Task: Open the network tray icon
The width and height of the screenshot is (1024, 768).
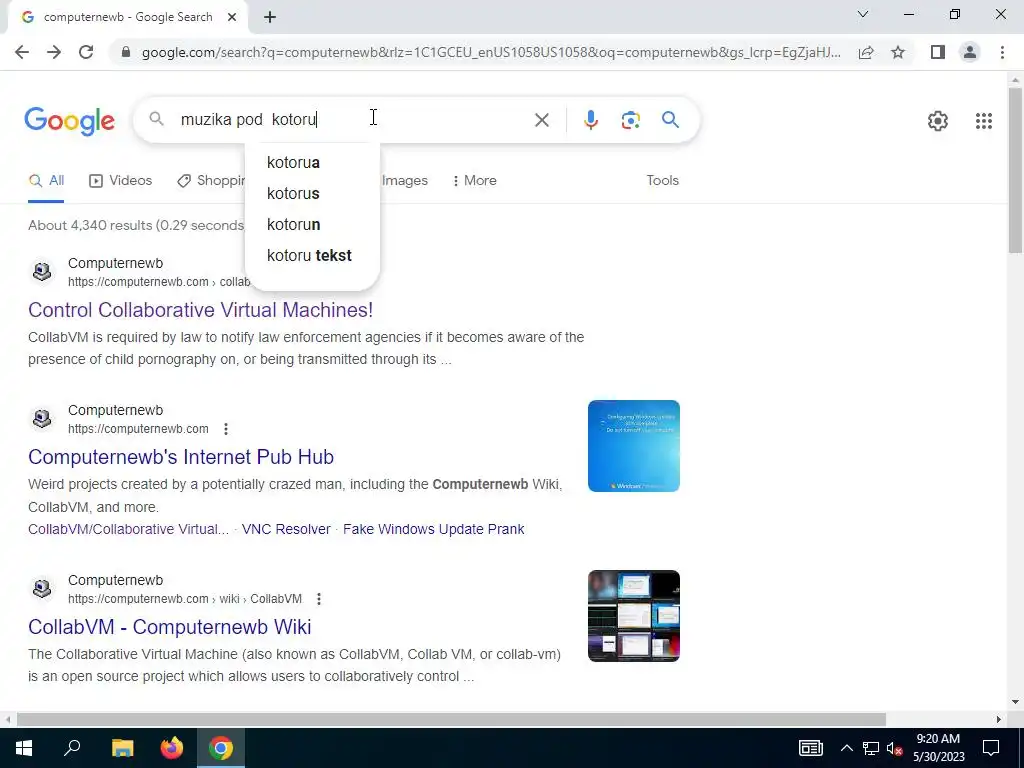Action: click(x=871, y=748)
